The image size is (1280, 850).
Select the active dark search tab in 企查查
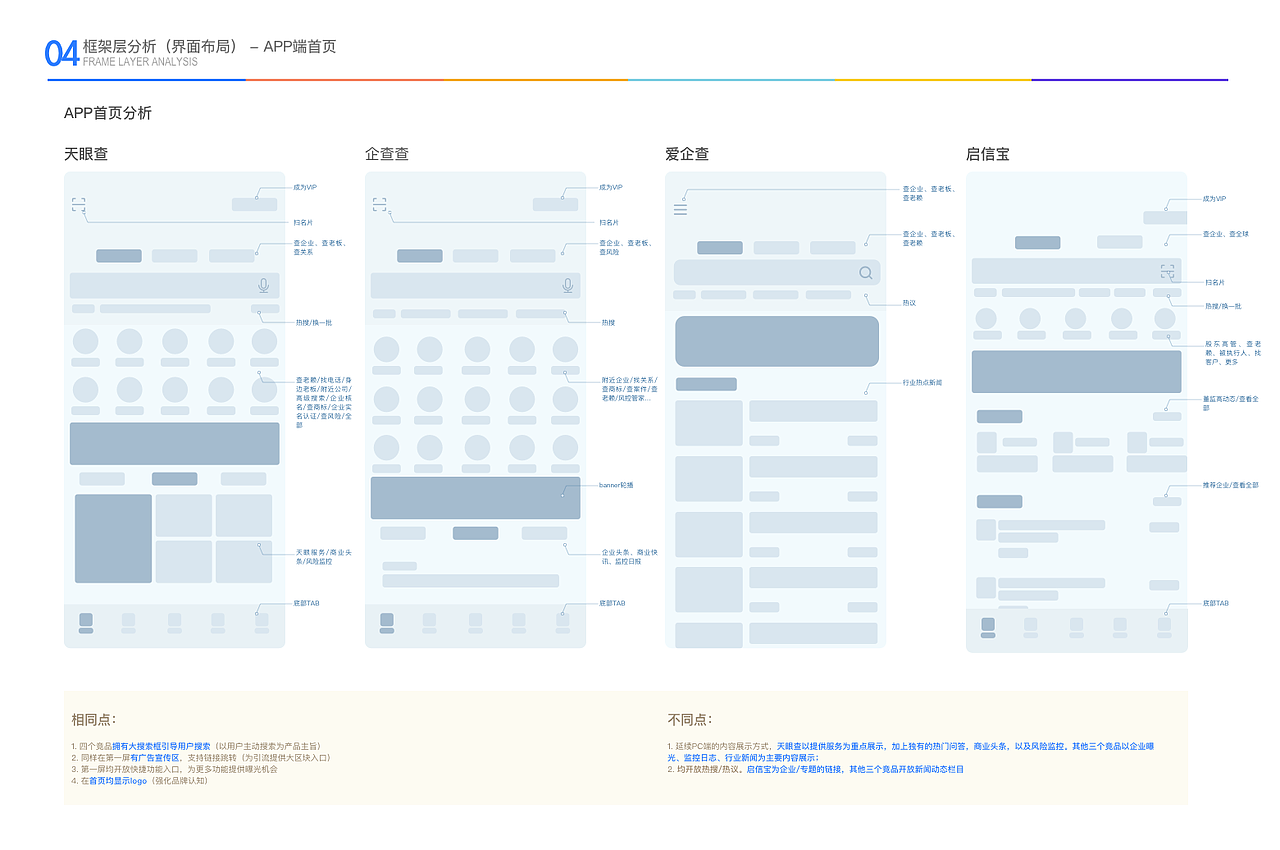420,256
